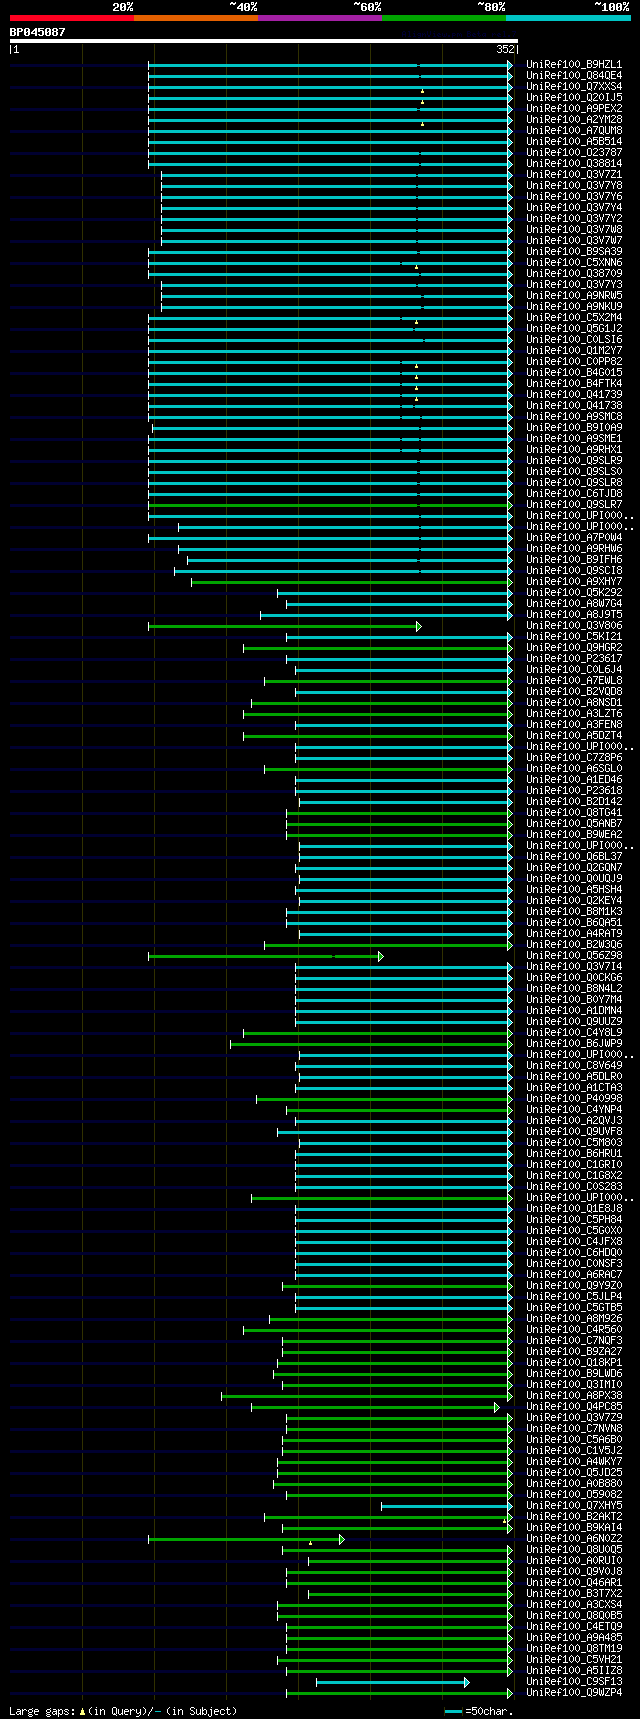Open hit UniRef100_A6RAC7
Viewport: 640px width, 1719px height.
(x=574, y=1275)
